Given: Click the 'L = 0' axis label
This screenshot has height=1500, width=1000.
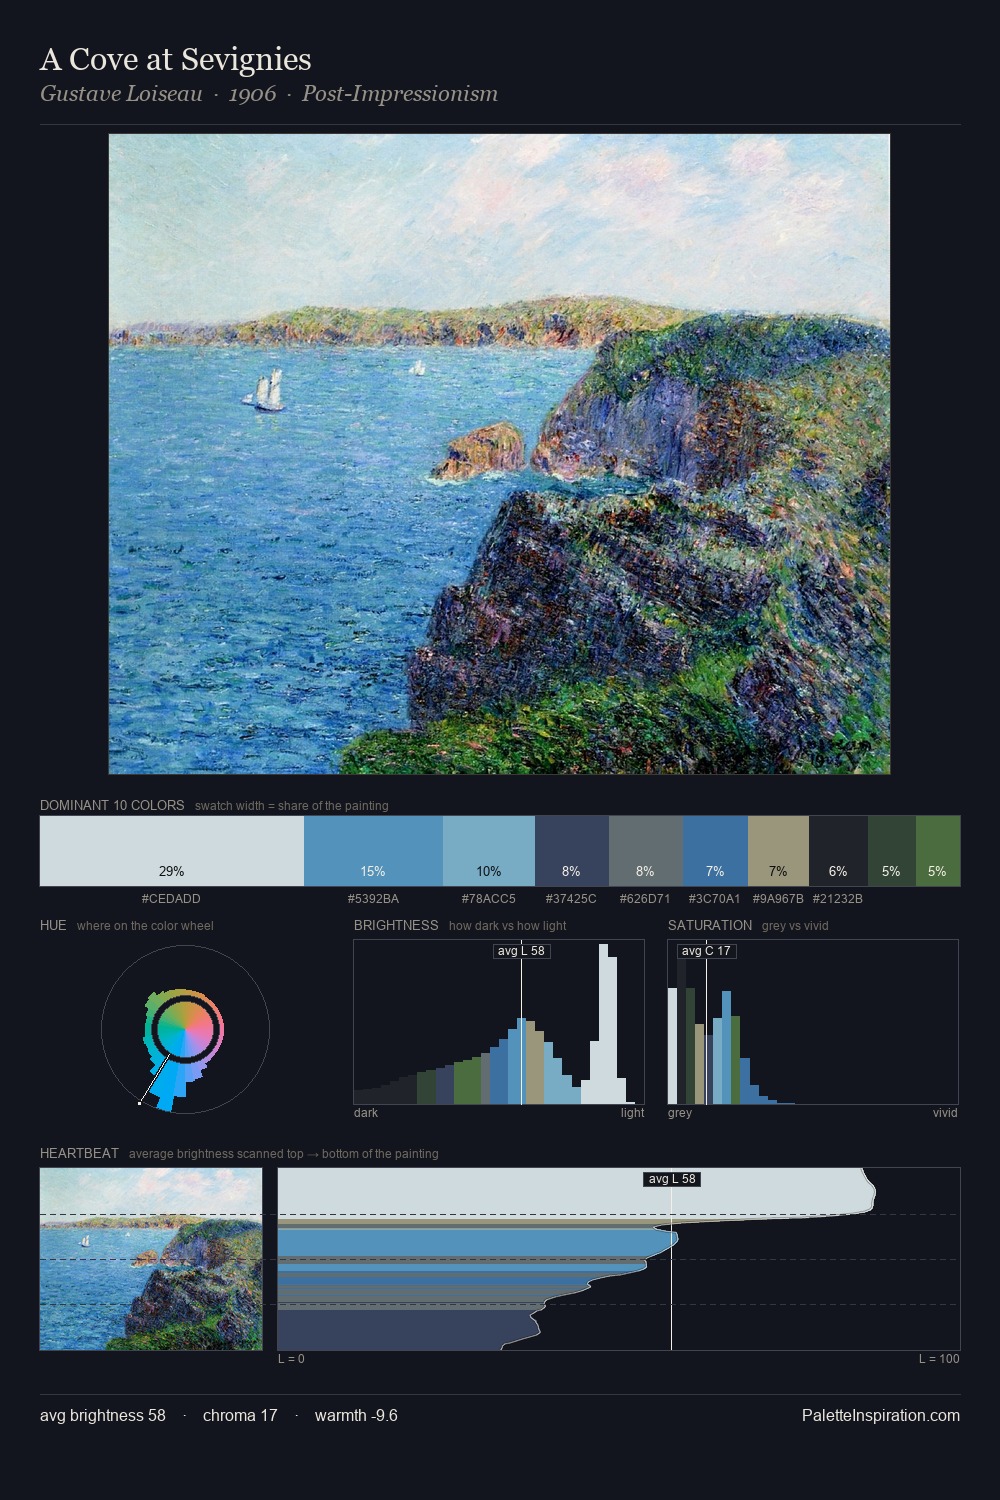Looking at the screenshot, I should pos(291,1359).
